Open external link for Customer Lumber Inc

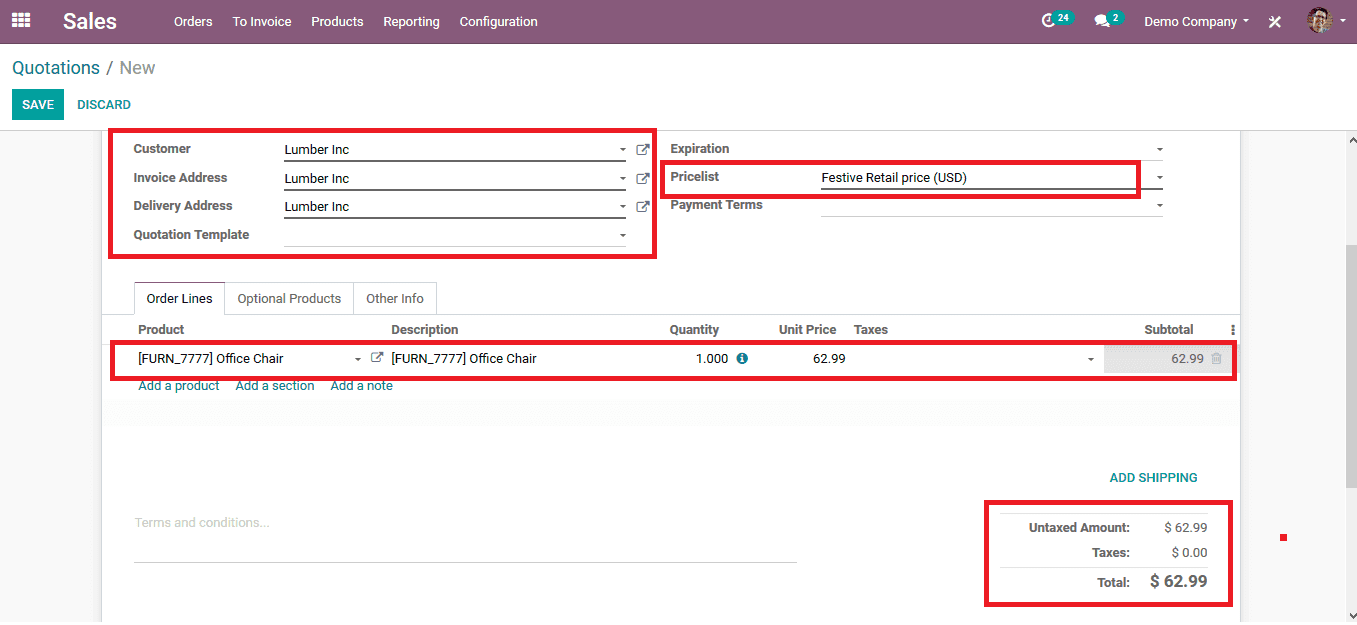click(643, 150)
